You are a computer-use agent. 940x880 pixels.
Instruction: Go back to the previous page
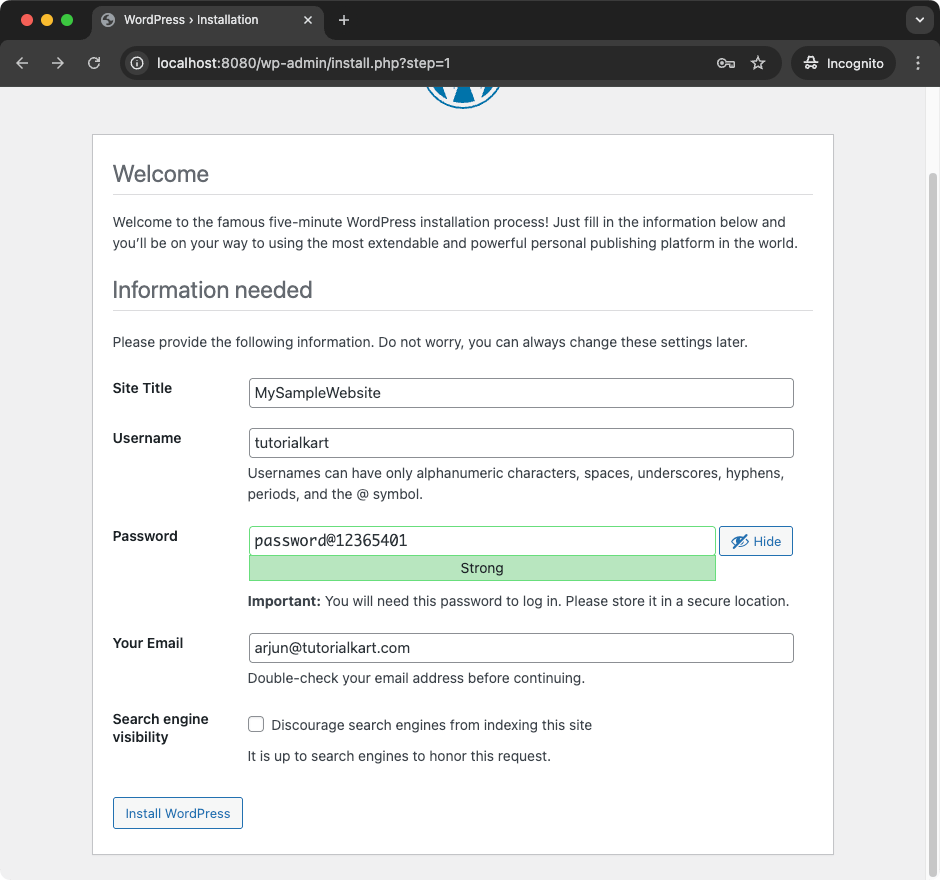tap(22, 63)
